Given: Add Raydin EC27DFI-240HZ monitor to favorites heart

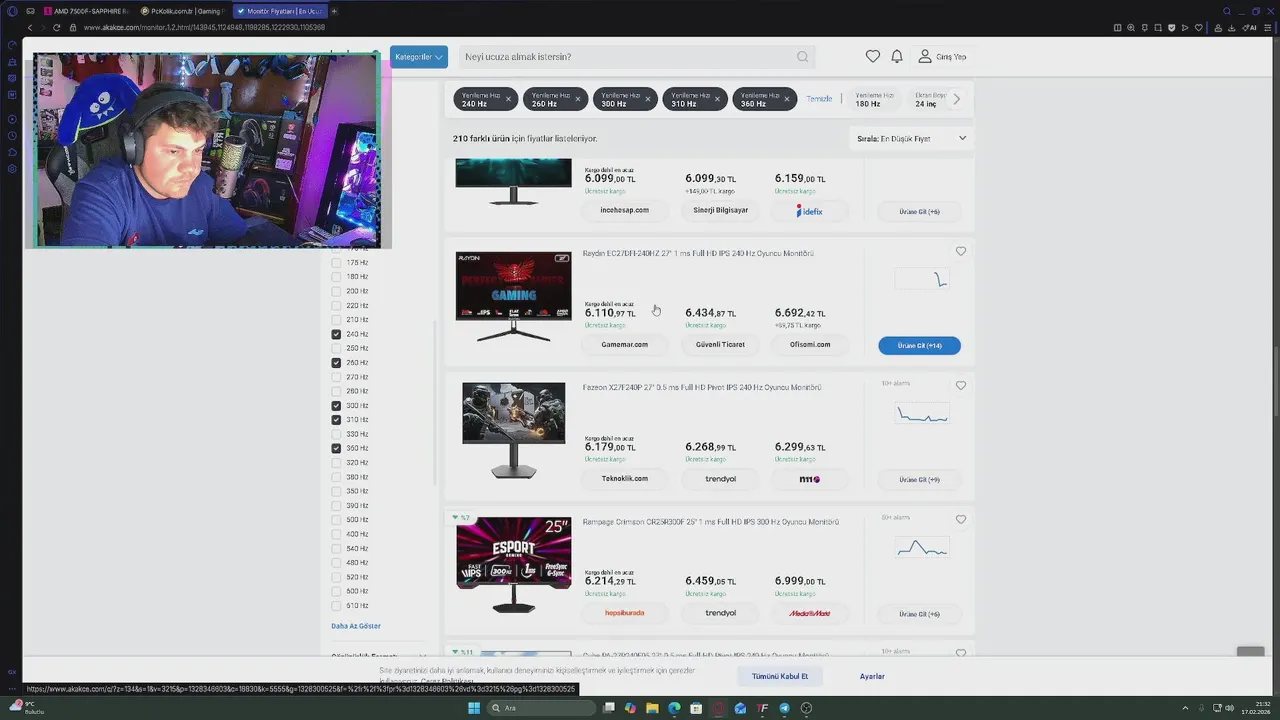Looking at the screenshot, I should [x=961, y=252].
